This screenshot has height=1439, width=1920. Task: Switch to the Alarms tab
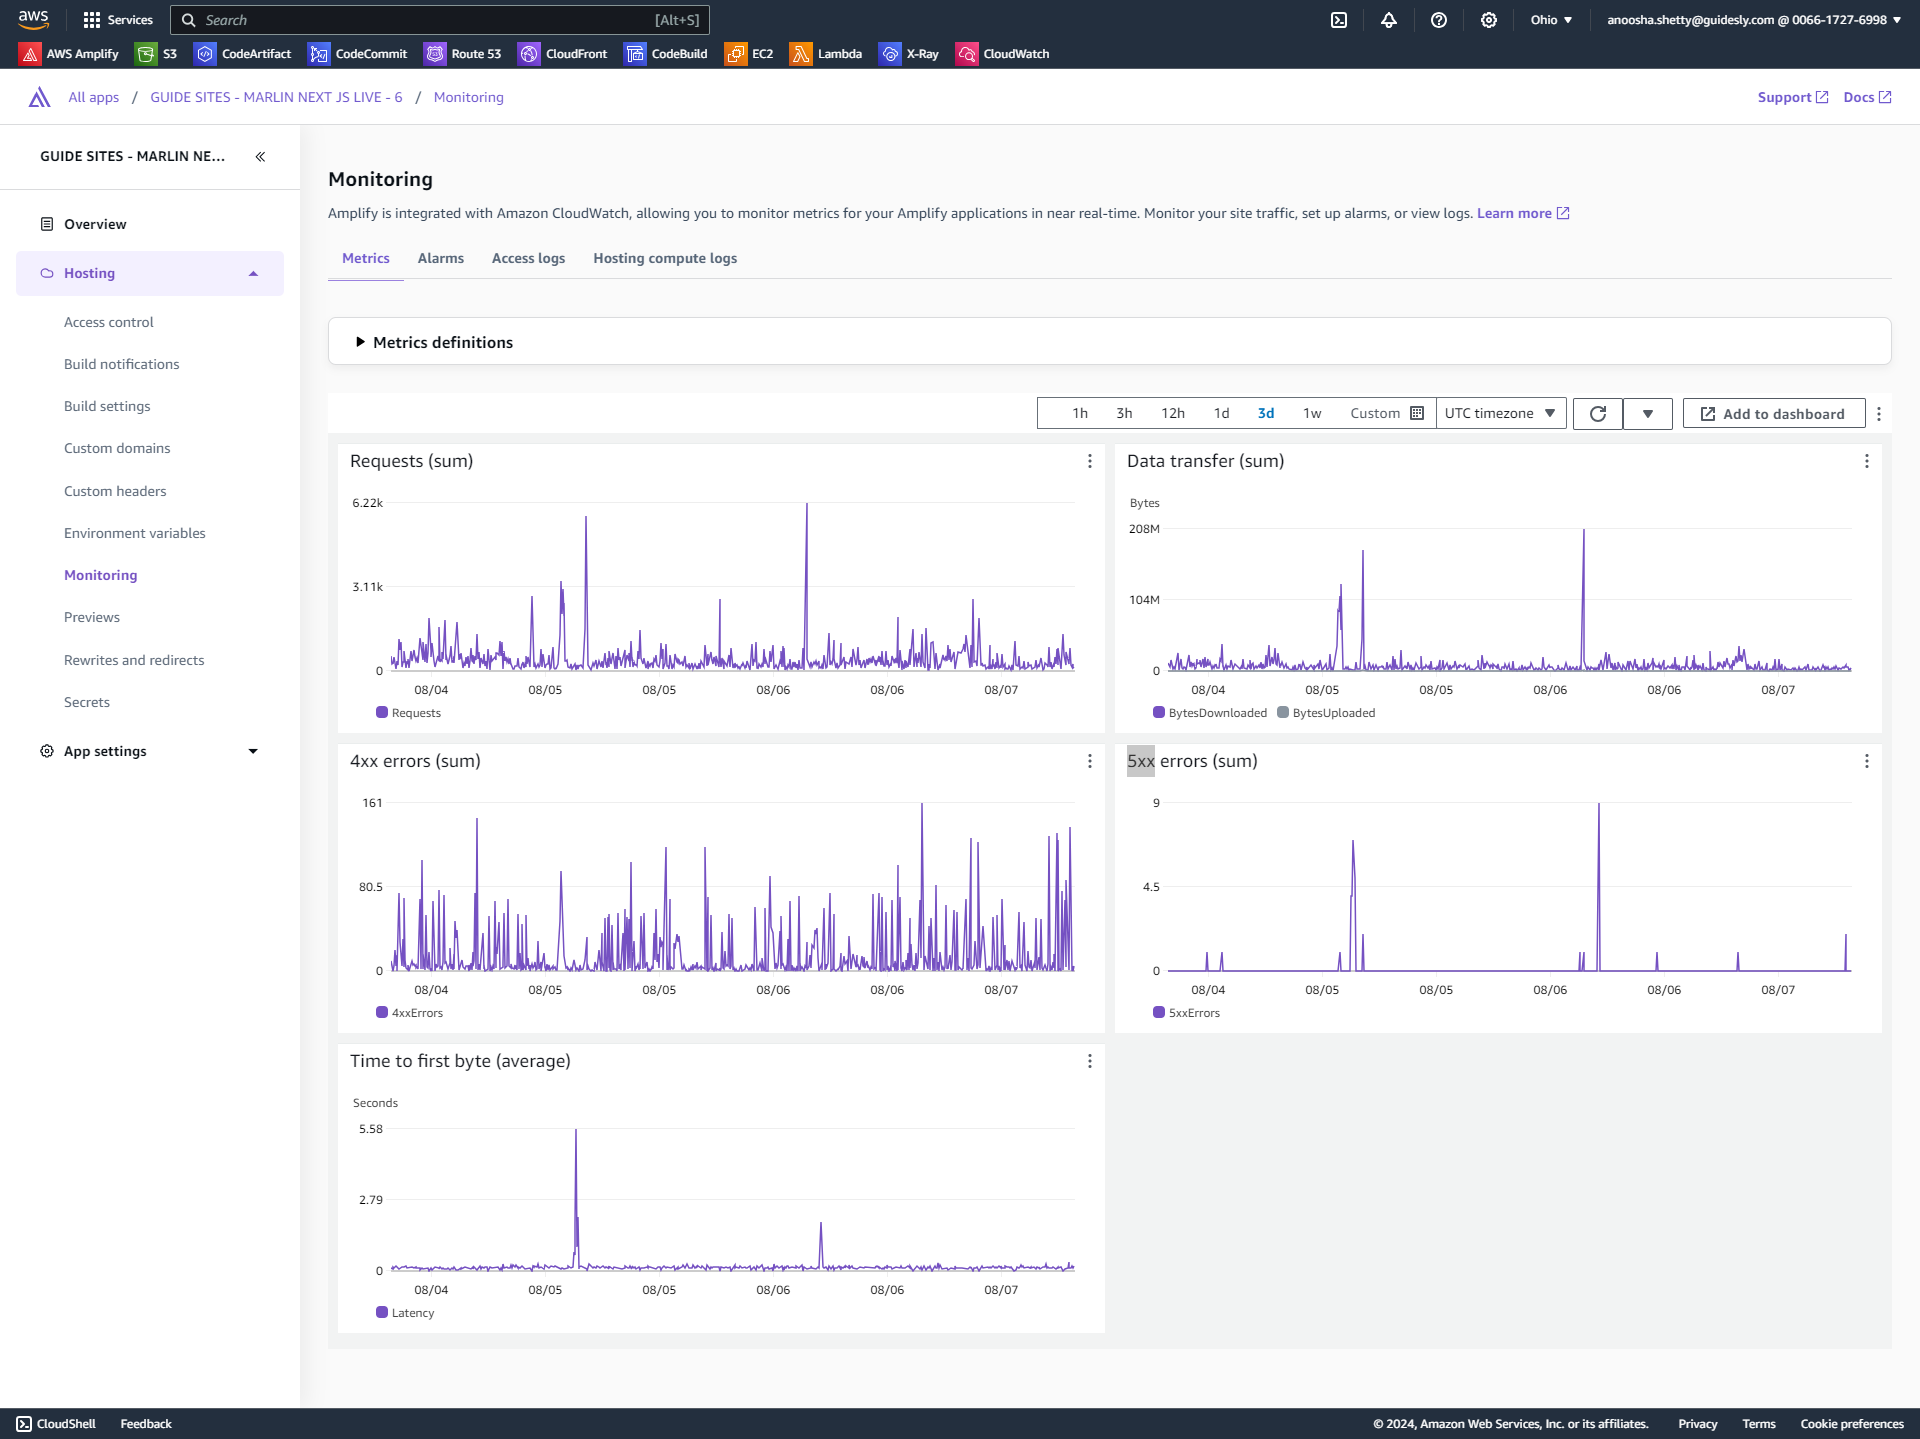(440, 258)
